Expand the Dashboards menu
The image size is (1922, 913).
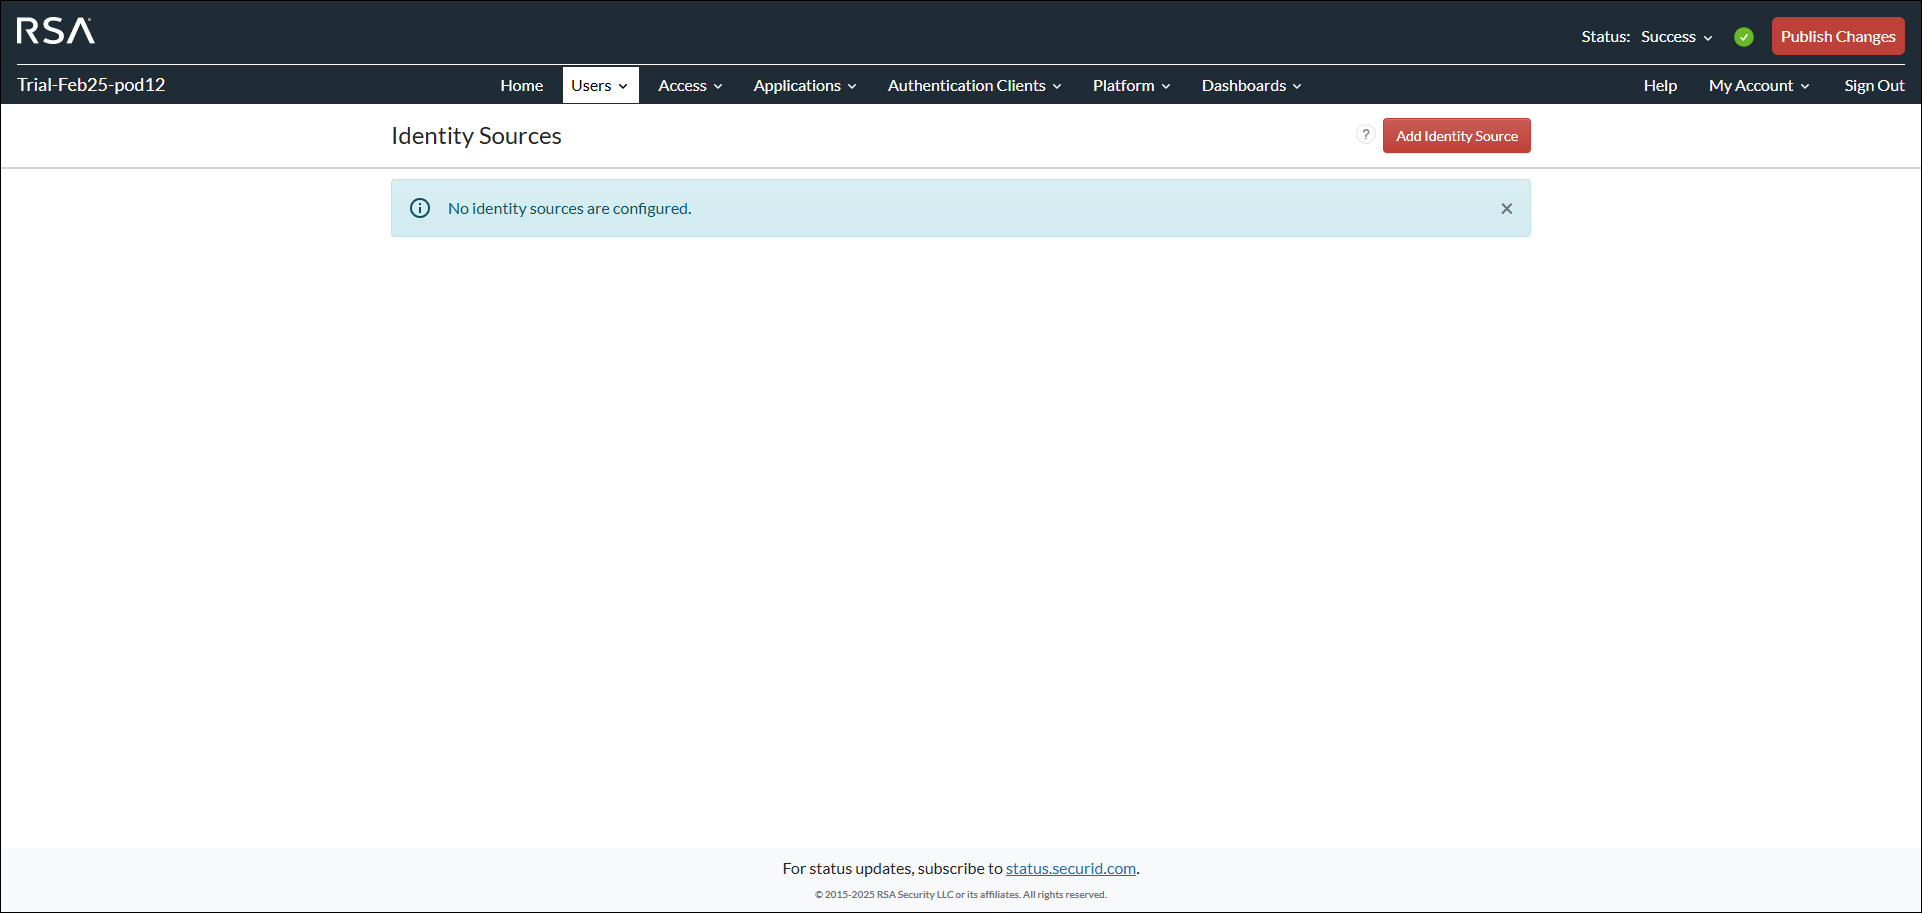(1251, 86)
